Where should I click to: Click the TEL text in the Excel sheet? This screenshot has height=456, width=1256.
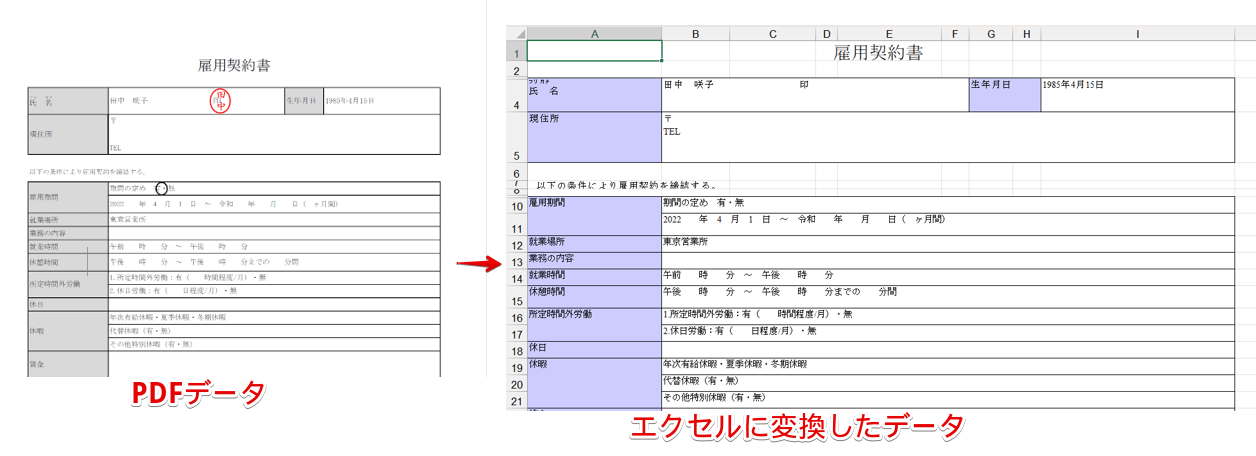[x=671, y=131]
